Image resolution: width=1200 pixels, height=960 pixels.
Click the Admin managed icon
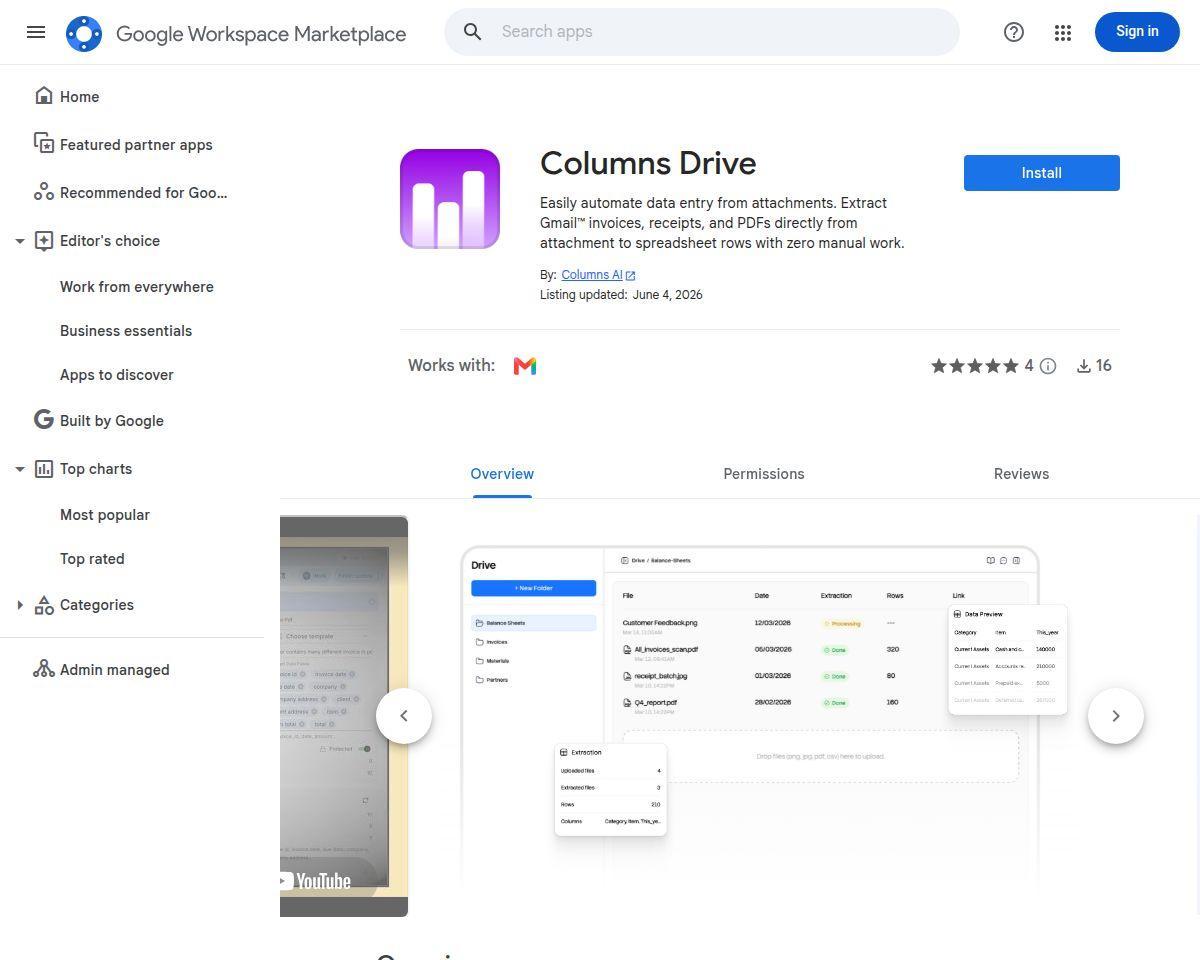pos(44,669)
